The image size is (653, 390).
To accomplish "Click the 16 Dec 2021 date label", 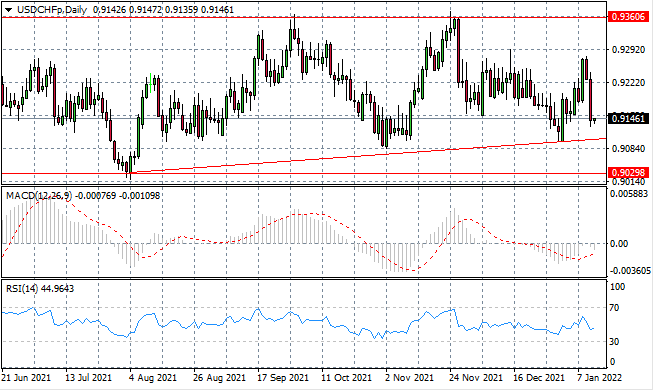I will click(x=539, y=378).
